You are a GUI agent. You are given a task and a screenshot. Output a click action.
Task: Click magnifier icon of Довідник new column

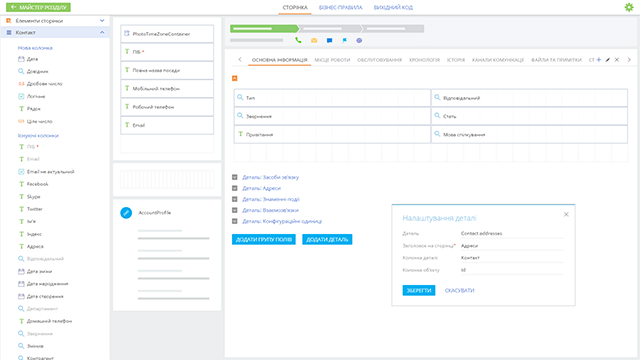(x=21, y=71)
